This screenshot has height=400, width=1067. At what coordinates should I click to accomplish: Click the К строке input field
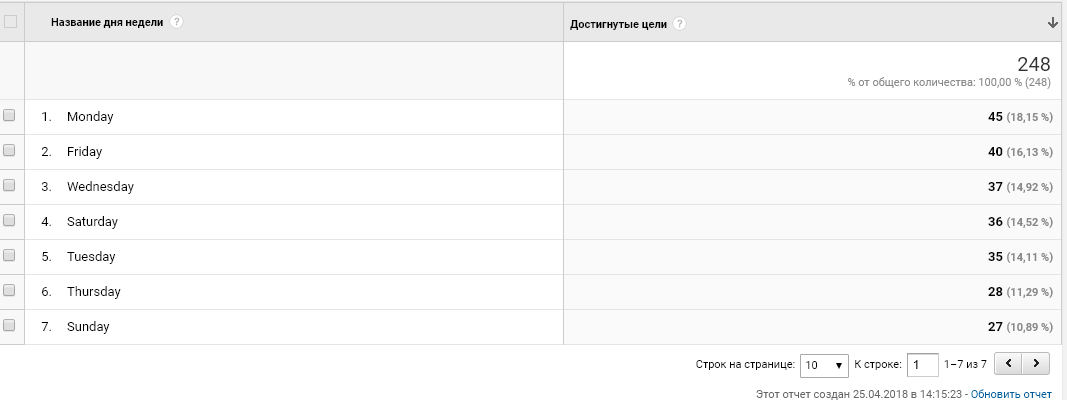pos(923,365)
